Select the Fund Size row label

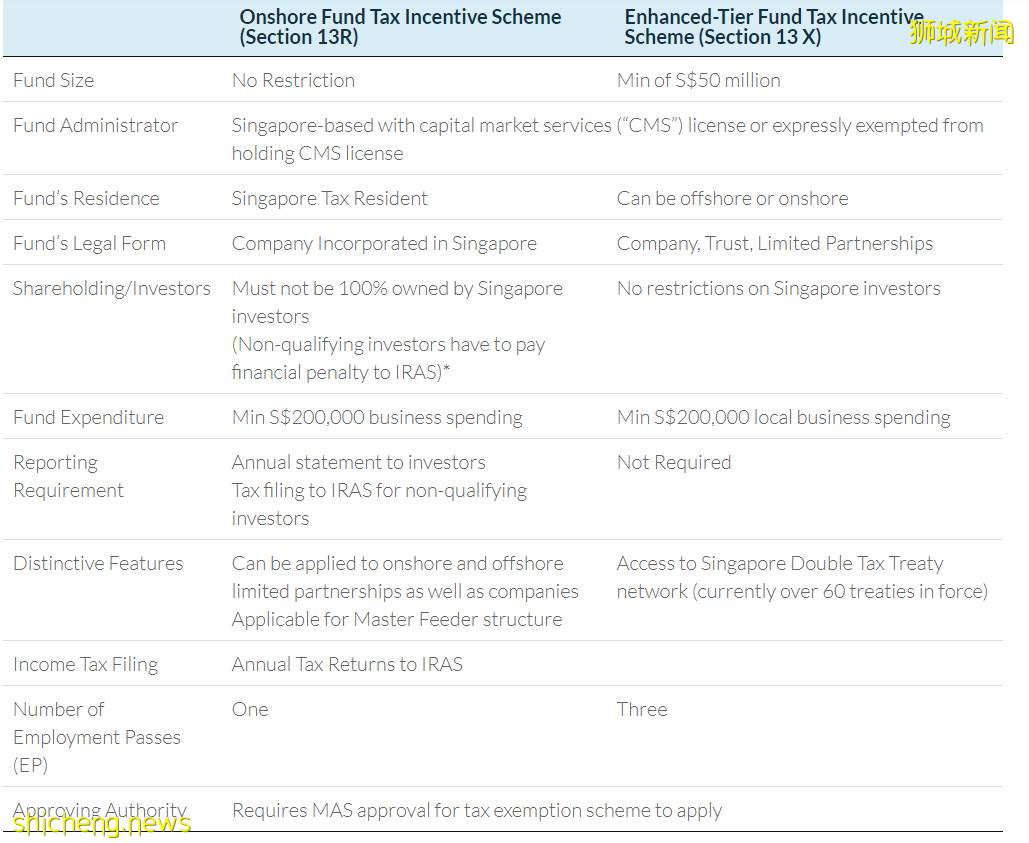(x=53, y=80)
